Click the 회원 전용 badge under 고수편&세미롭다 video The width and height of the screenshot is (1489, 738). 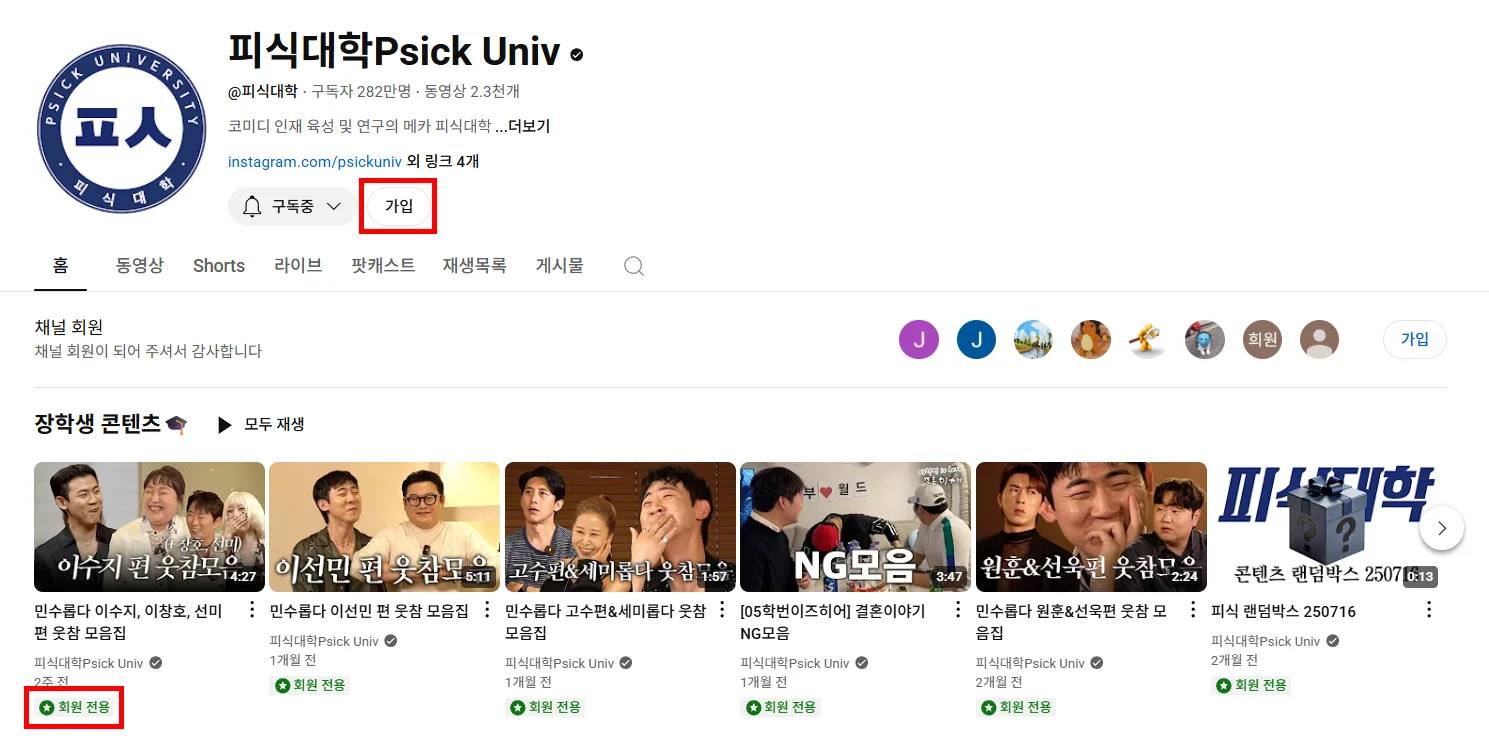click(545, 707)
